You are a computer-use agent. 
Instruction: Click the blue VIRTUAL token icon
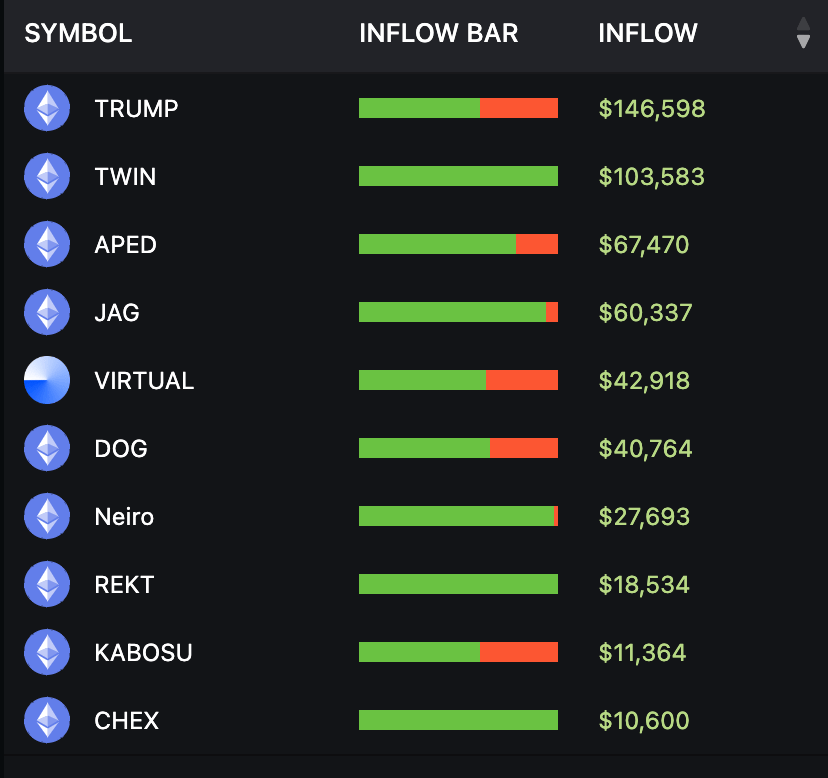pos(47,380)
